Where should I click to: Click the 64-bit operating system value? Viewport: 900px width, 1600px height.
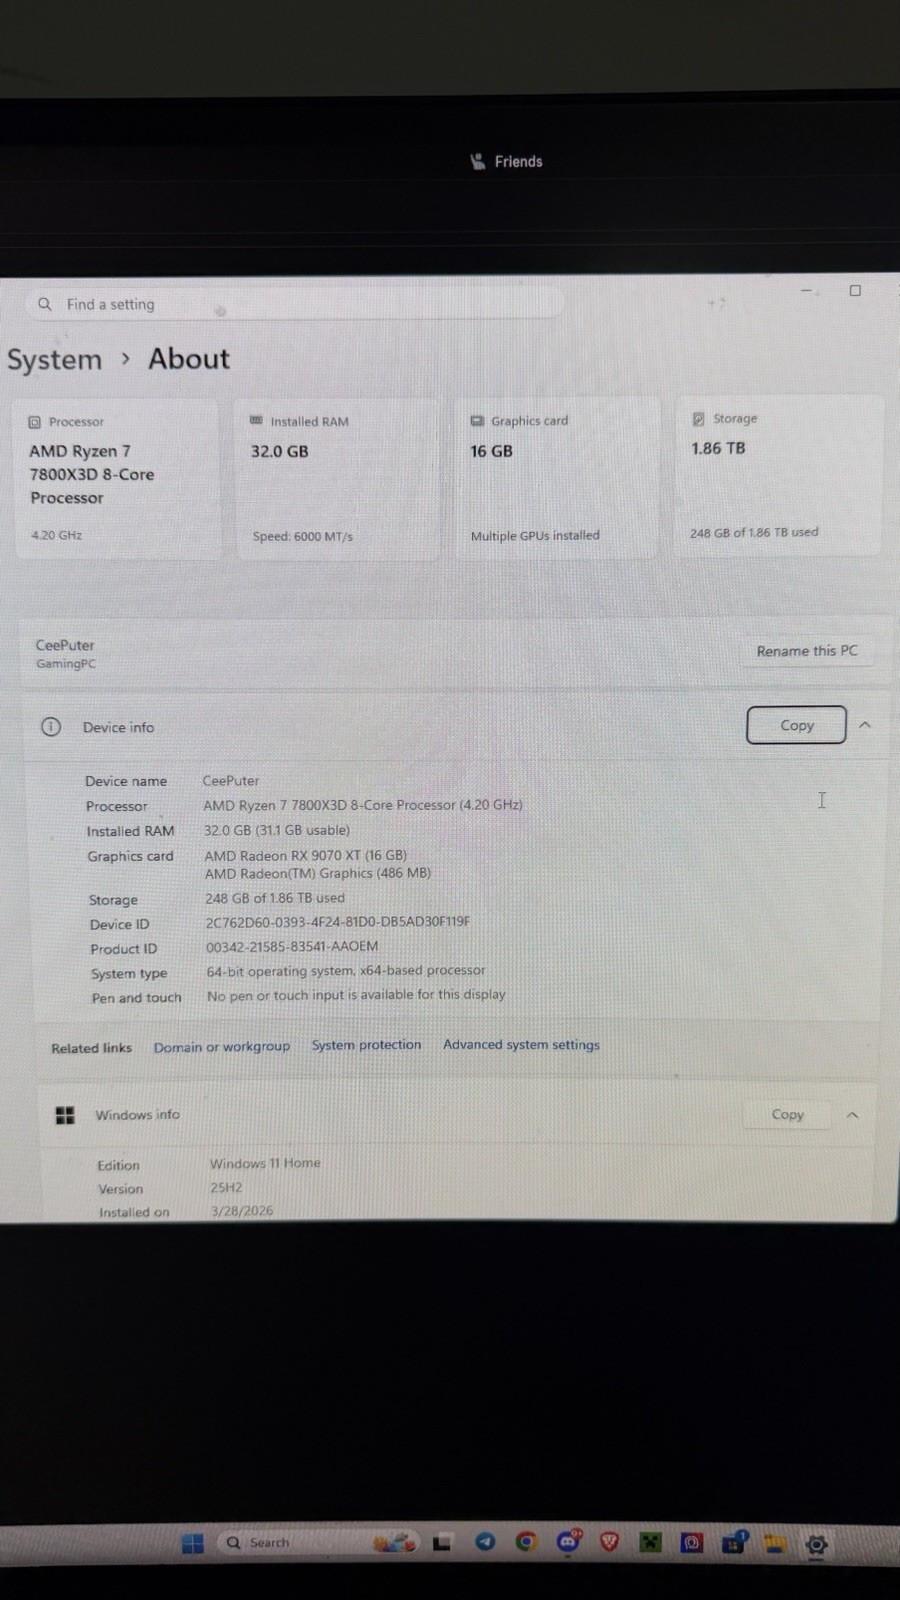(x=346, y=970)
